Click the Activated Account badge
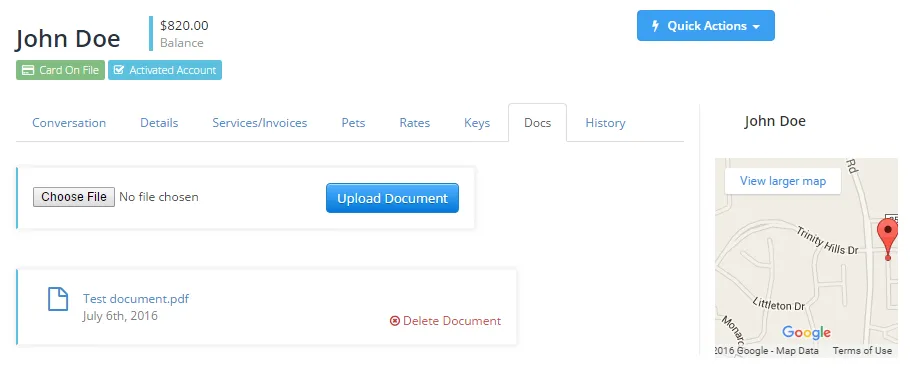This screenshot has width=910, height=371. click(x=165, y=70)
